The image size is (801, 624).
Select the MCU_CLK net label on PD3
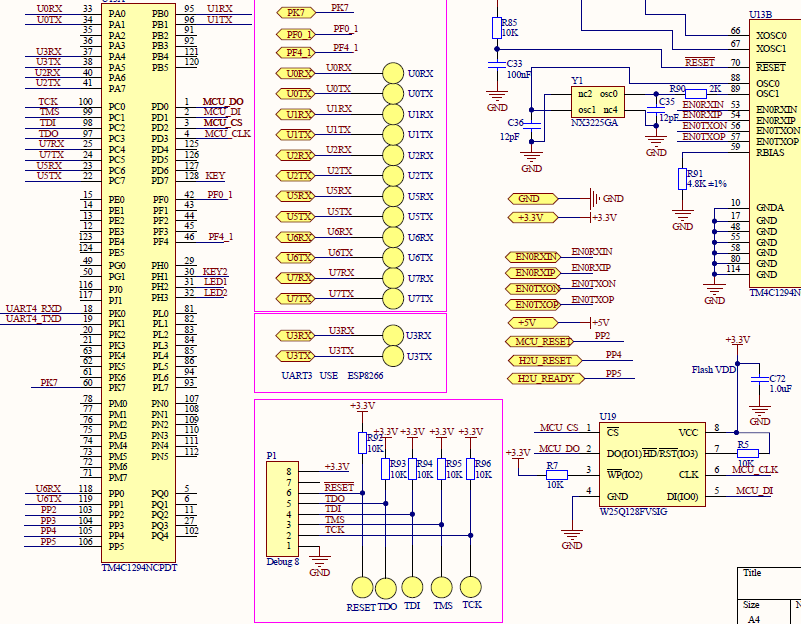[227, 134]
